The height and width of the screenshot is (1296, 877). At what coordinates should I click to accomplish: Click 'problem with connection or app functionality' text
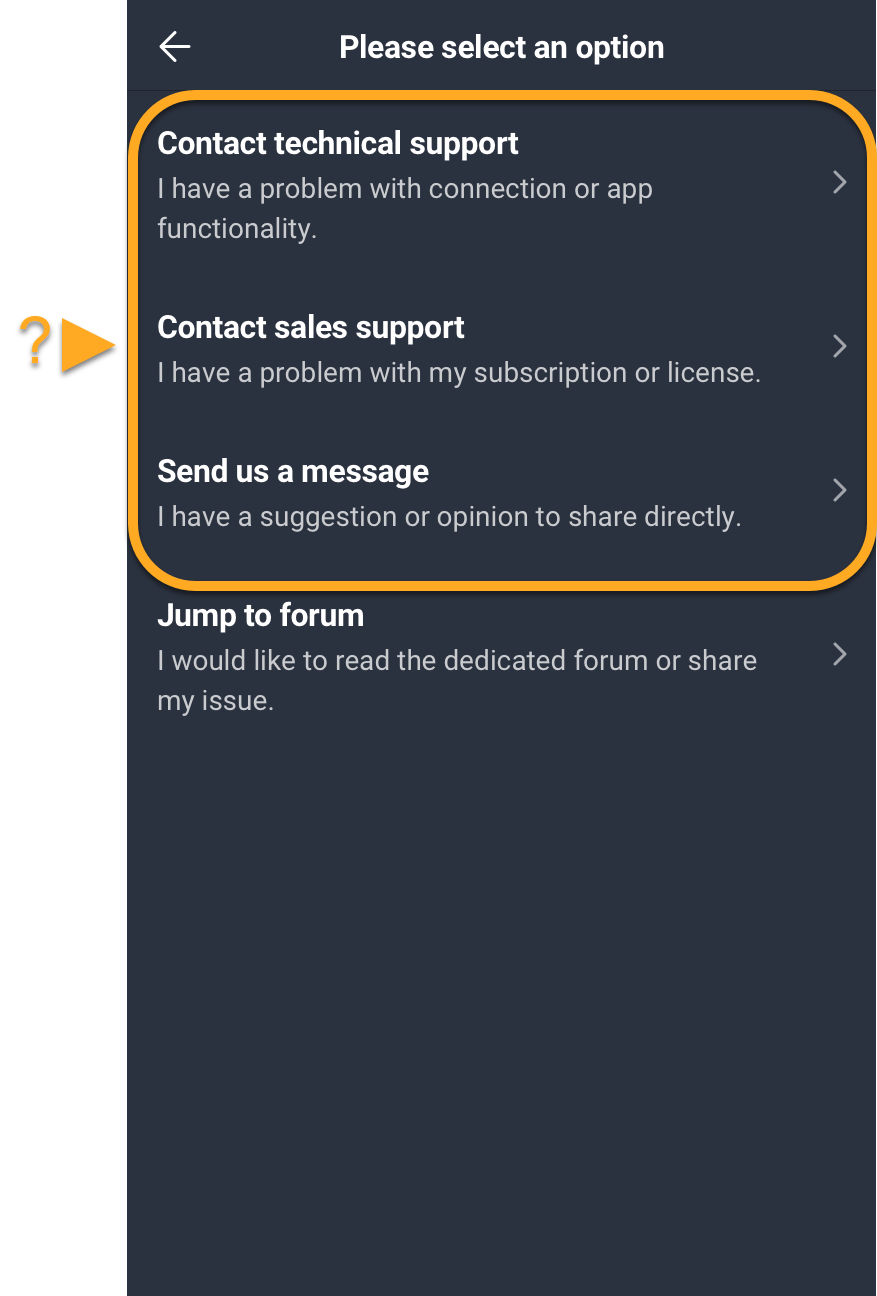point(405,208)
